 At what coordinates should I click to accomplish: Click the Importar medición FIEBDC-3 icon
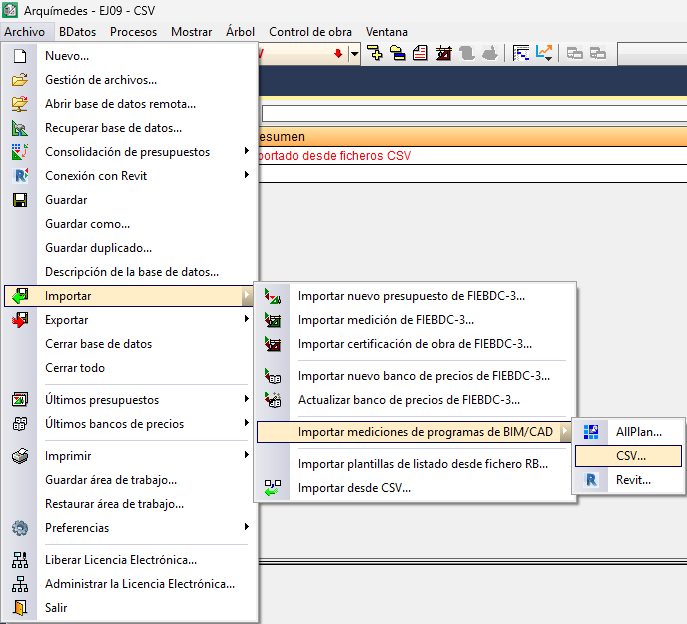click(x=273, y=320)
